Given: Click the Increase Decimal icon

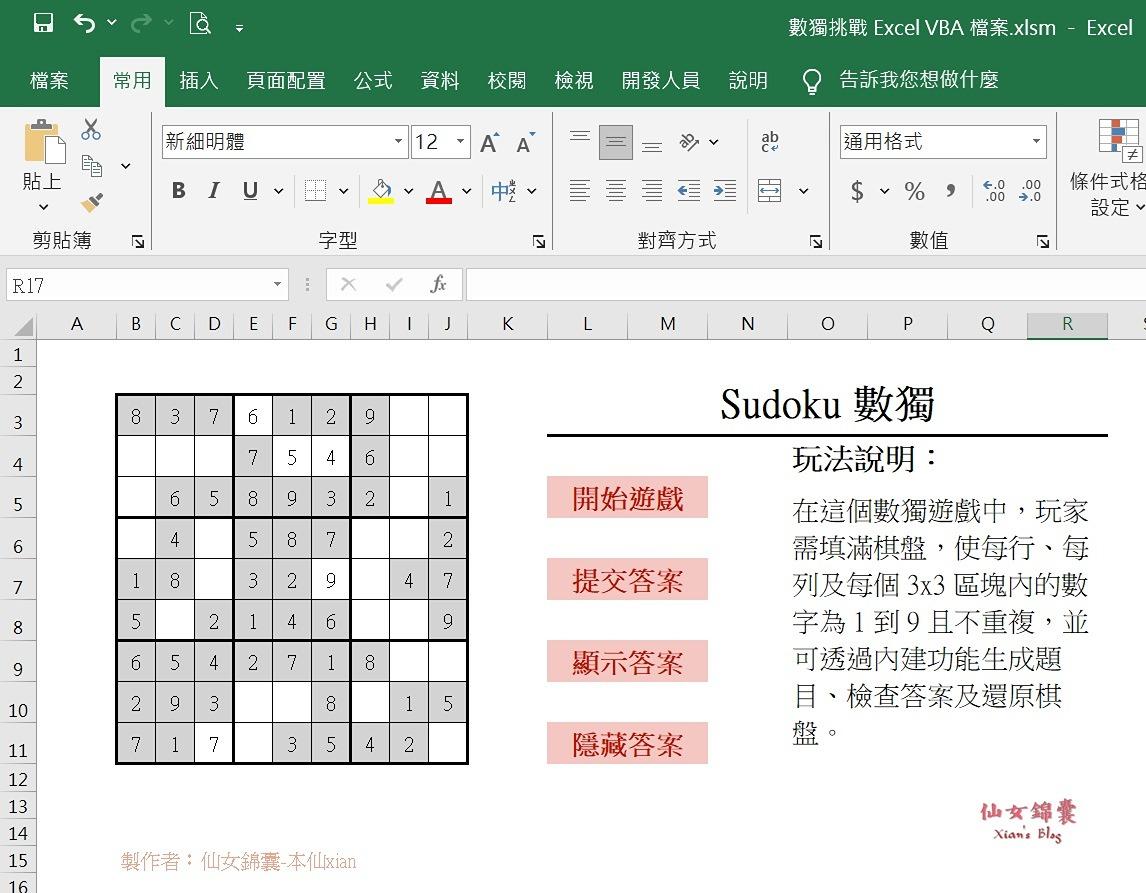Looking at the screenshot, I should click(x=994, y=190).
